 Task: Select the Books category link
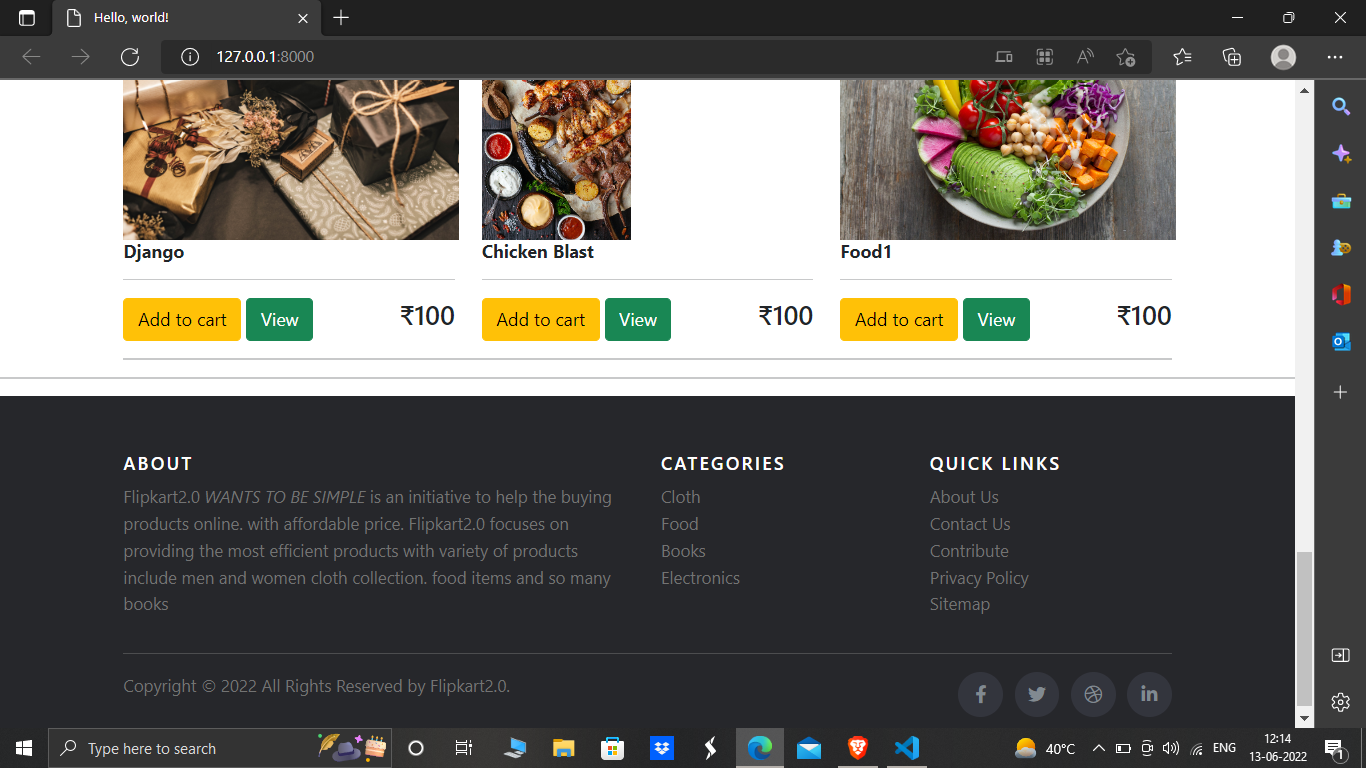click(x=683, y=550)
